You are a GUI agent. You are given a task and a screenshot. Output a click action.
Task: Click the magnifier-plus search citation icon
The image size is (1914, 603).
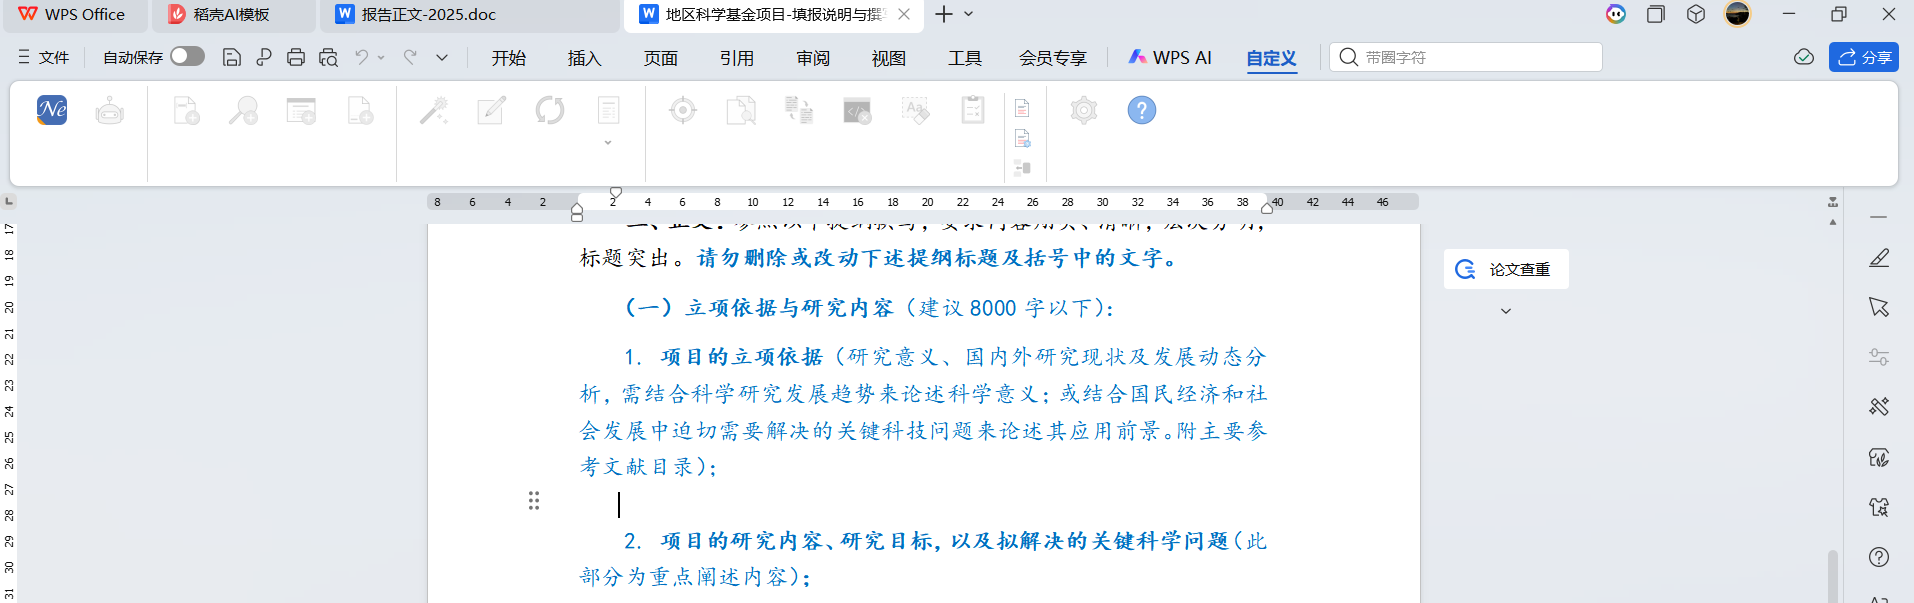(x=243, y=110)
